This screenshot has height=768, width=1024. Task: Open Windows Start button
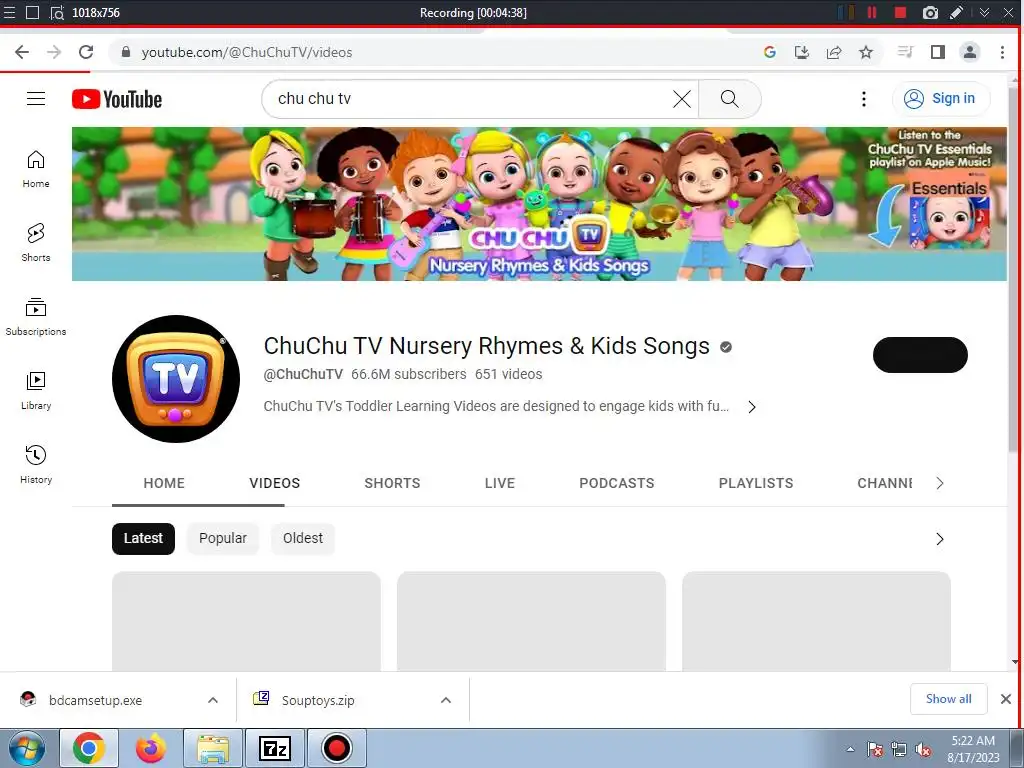27,748
